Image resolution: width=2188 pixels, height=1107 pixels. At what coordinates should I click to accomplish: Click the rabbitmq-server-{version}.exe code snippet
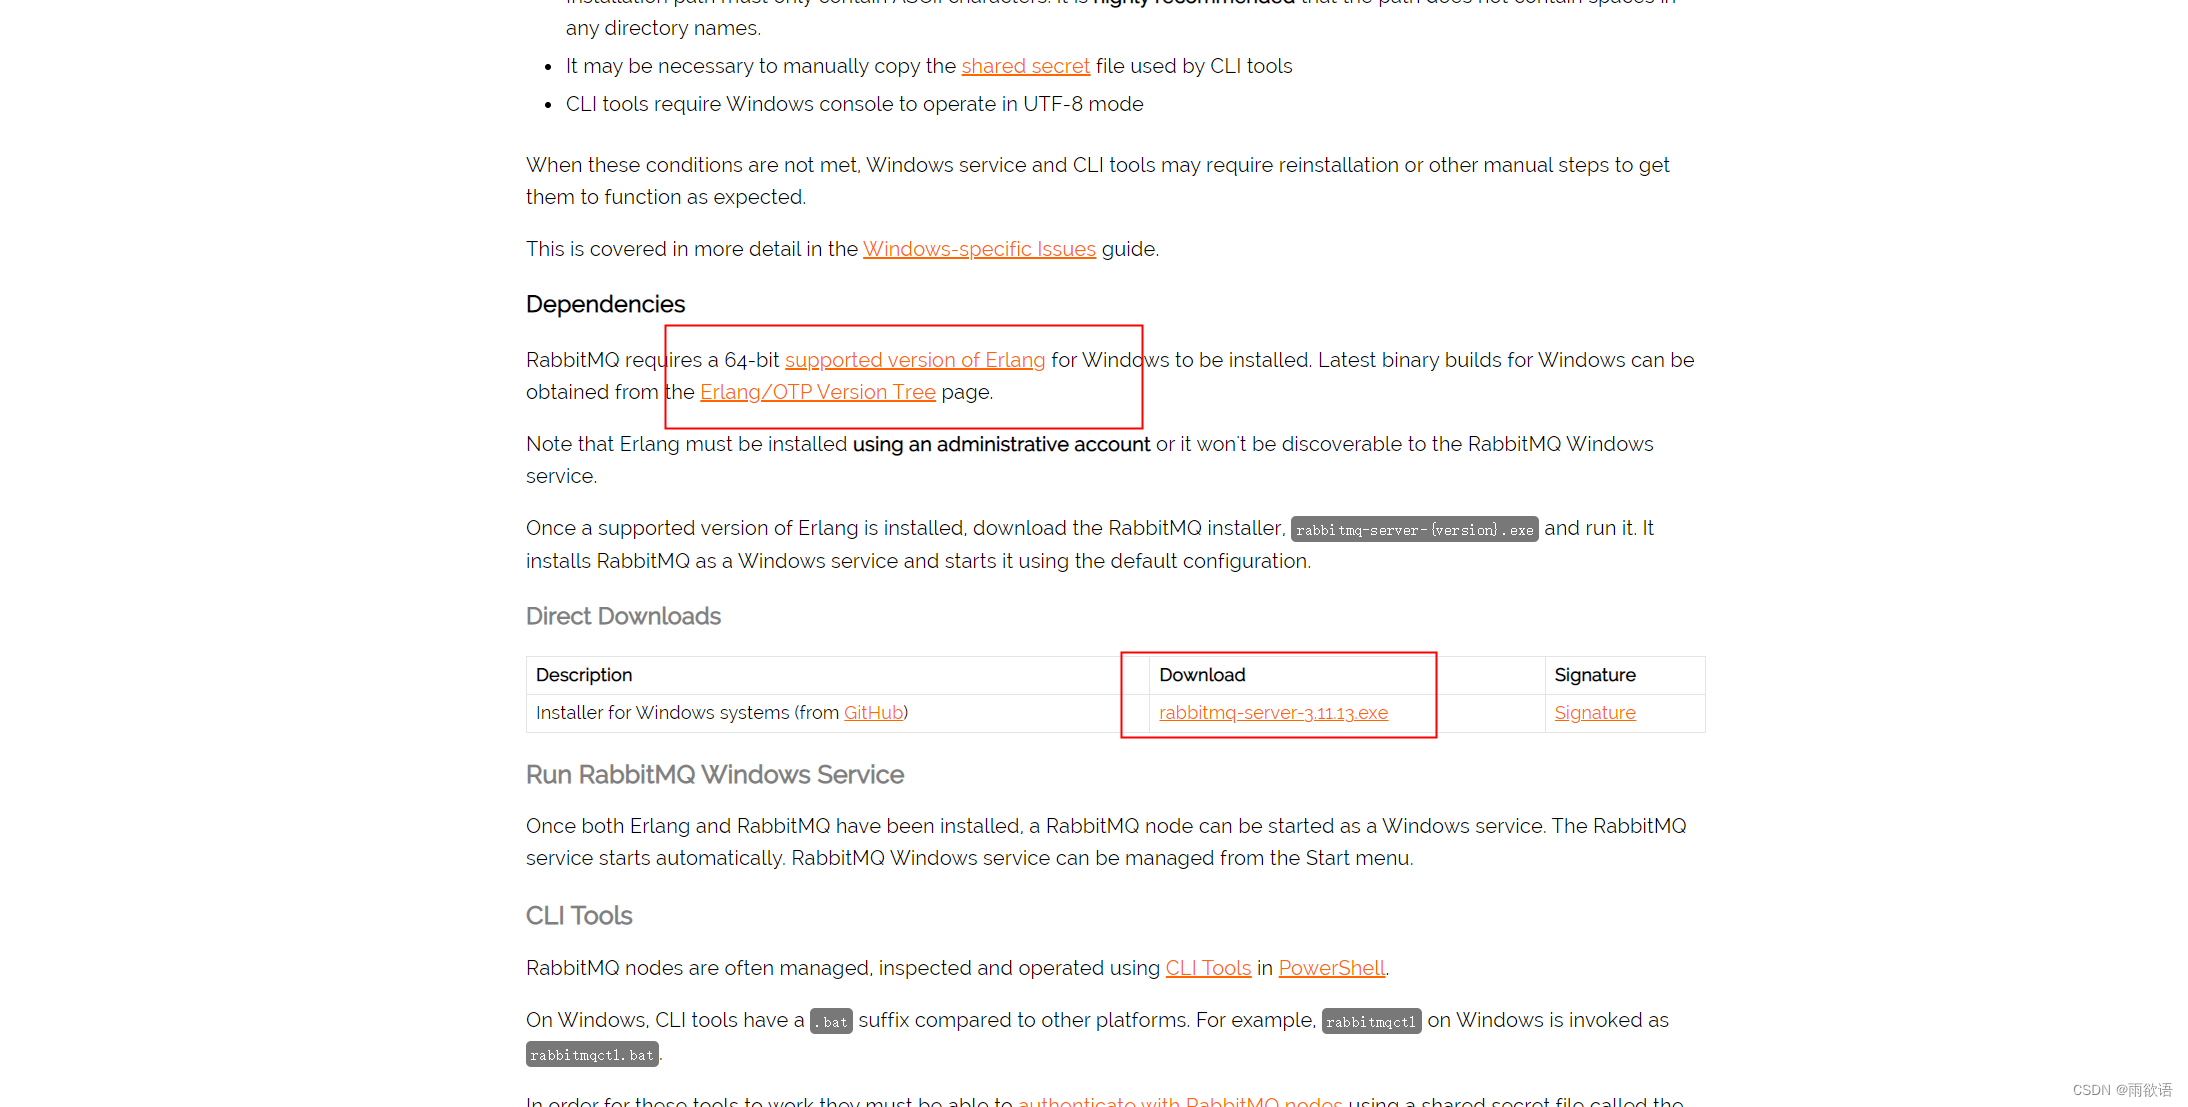[1414, 529]
